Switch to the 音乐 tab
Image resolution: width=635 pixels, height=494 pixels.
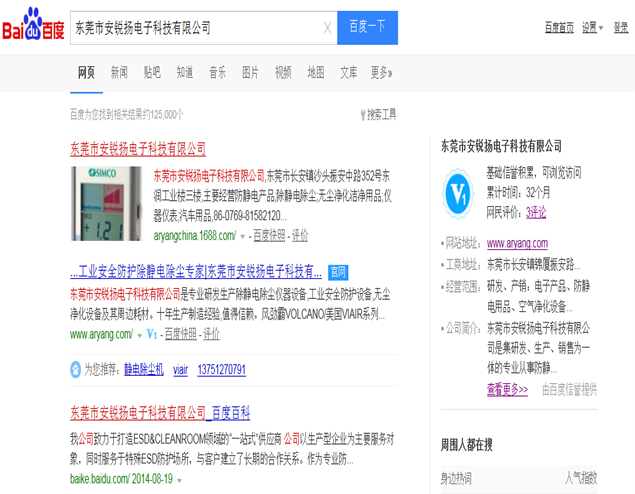217,73
